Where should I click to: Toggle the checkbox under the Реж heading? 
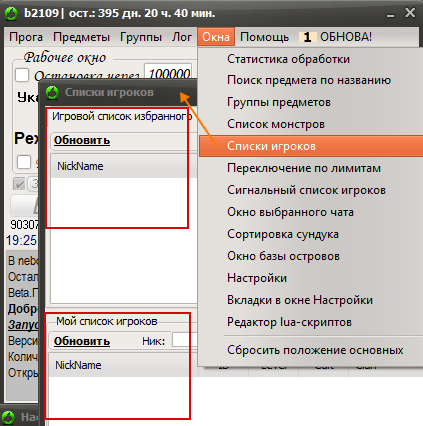tap(24, 162)
